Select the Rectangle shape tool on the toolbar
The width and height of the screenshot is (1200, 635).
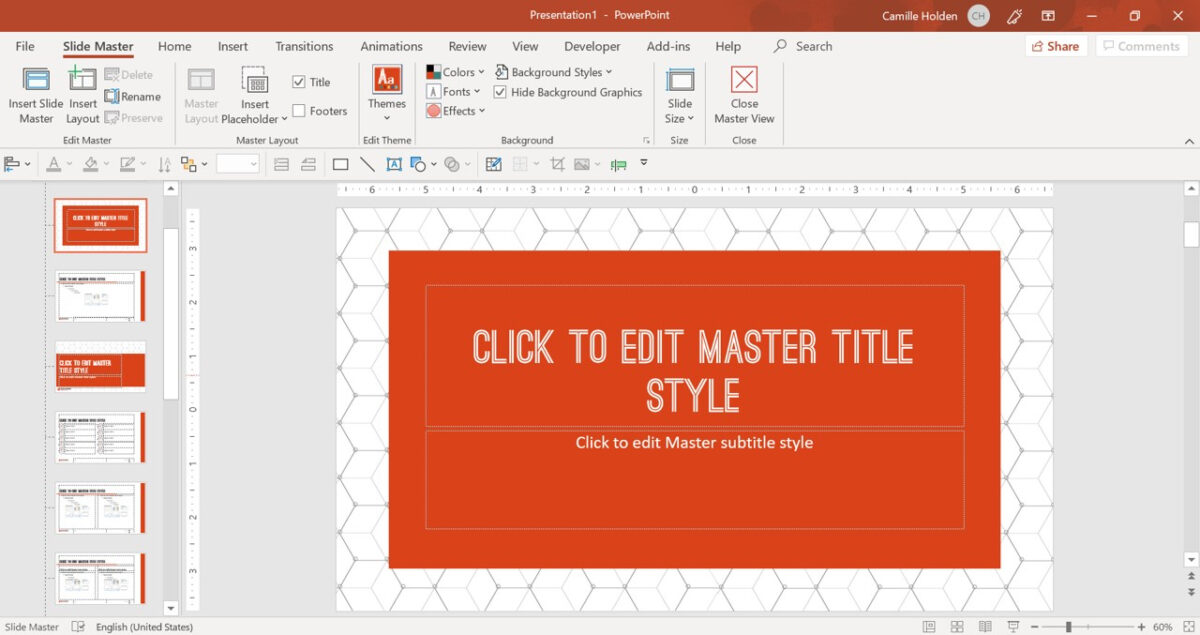pyautogui.click(x=340, y=163)
